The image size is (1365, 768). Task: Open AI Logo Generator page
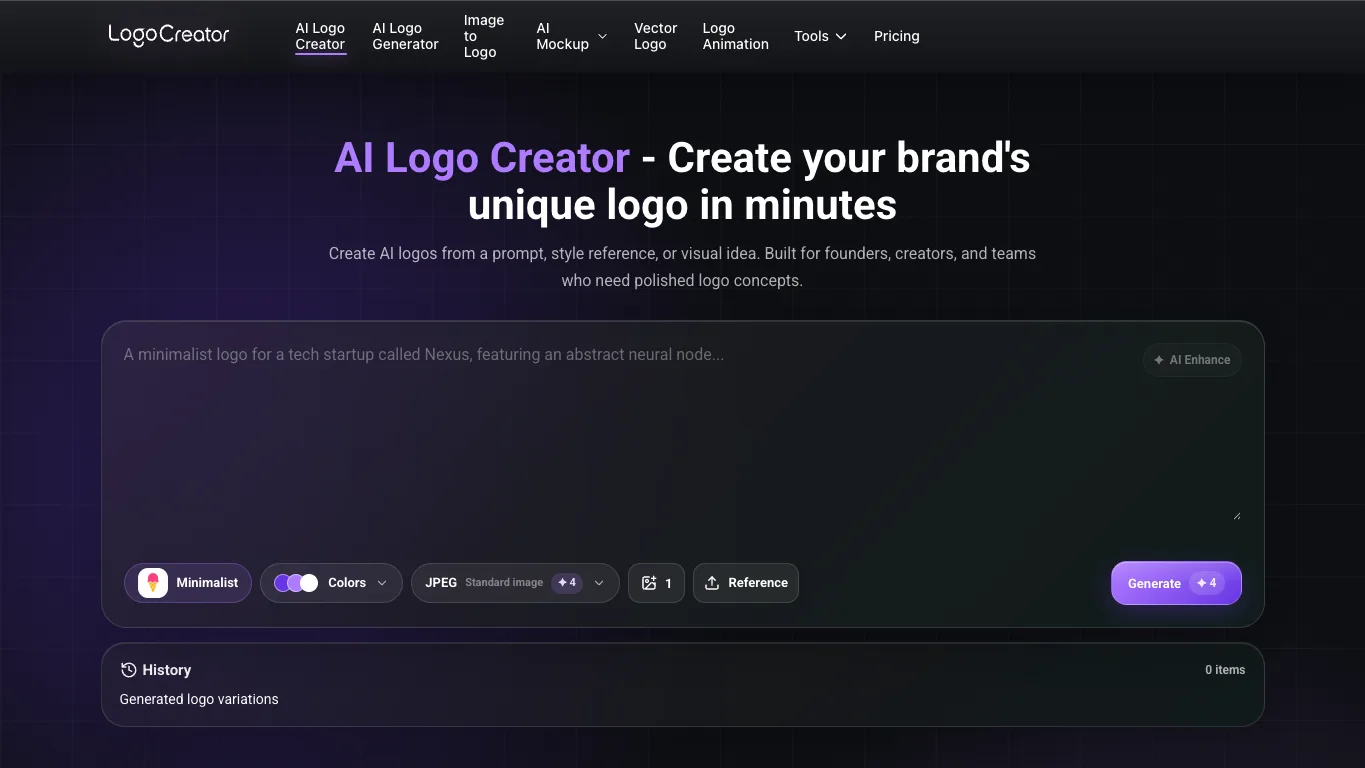(x=405, y=36)
